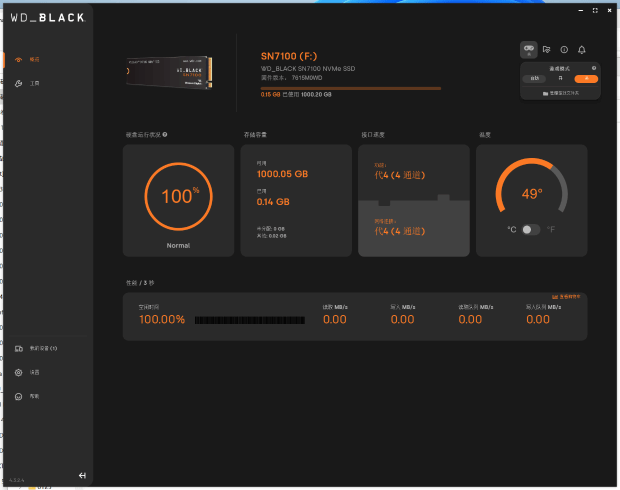Click the 100.00% idle time value
620x490 pixels.
[x=162, y=320]
